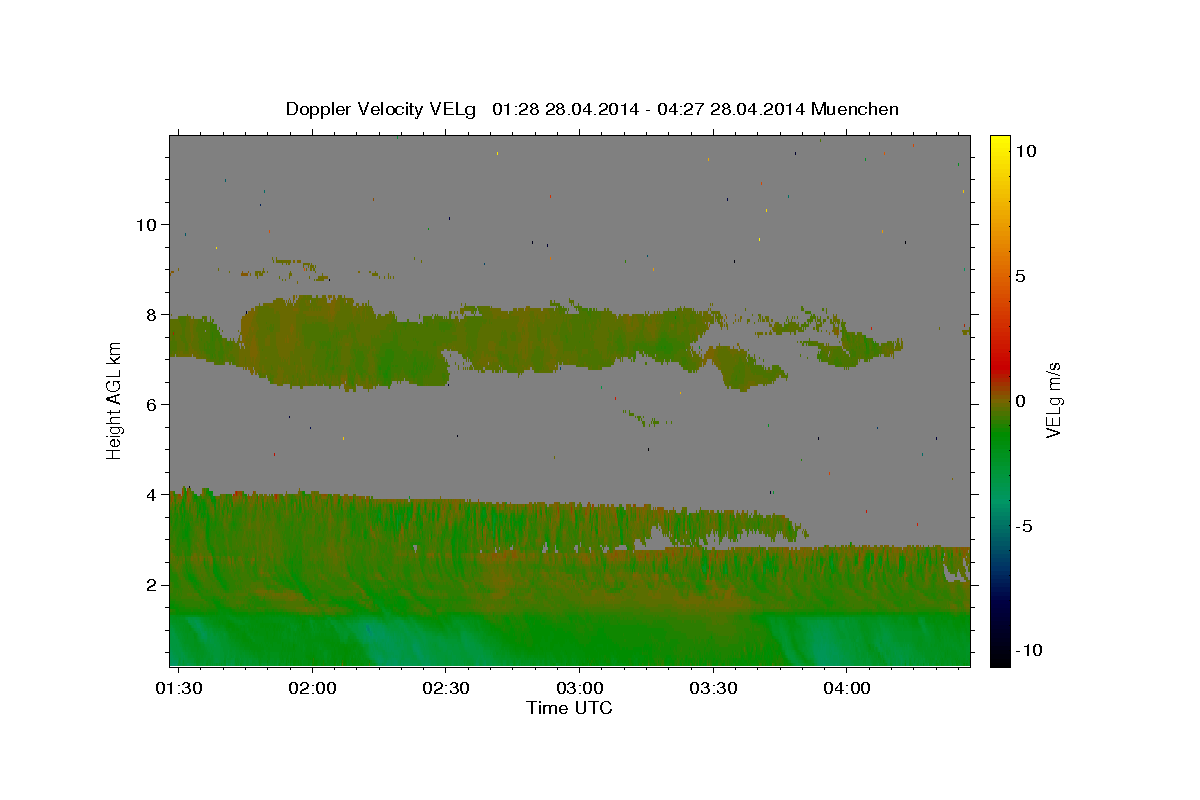Click the "VELg m/s" colorbar label
Screen dimensions: 1200x800
(x=1053, y=401)
